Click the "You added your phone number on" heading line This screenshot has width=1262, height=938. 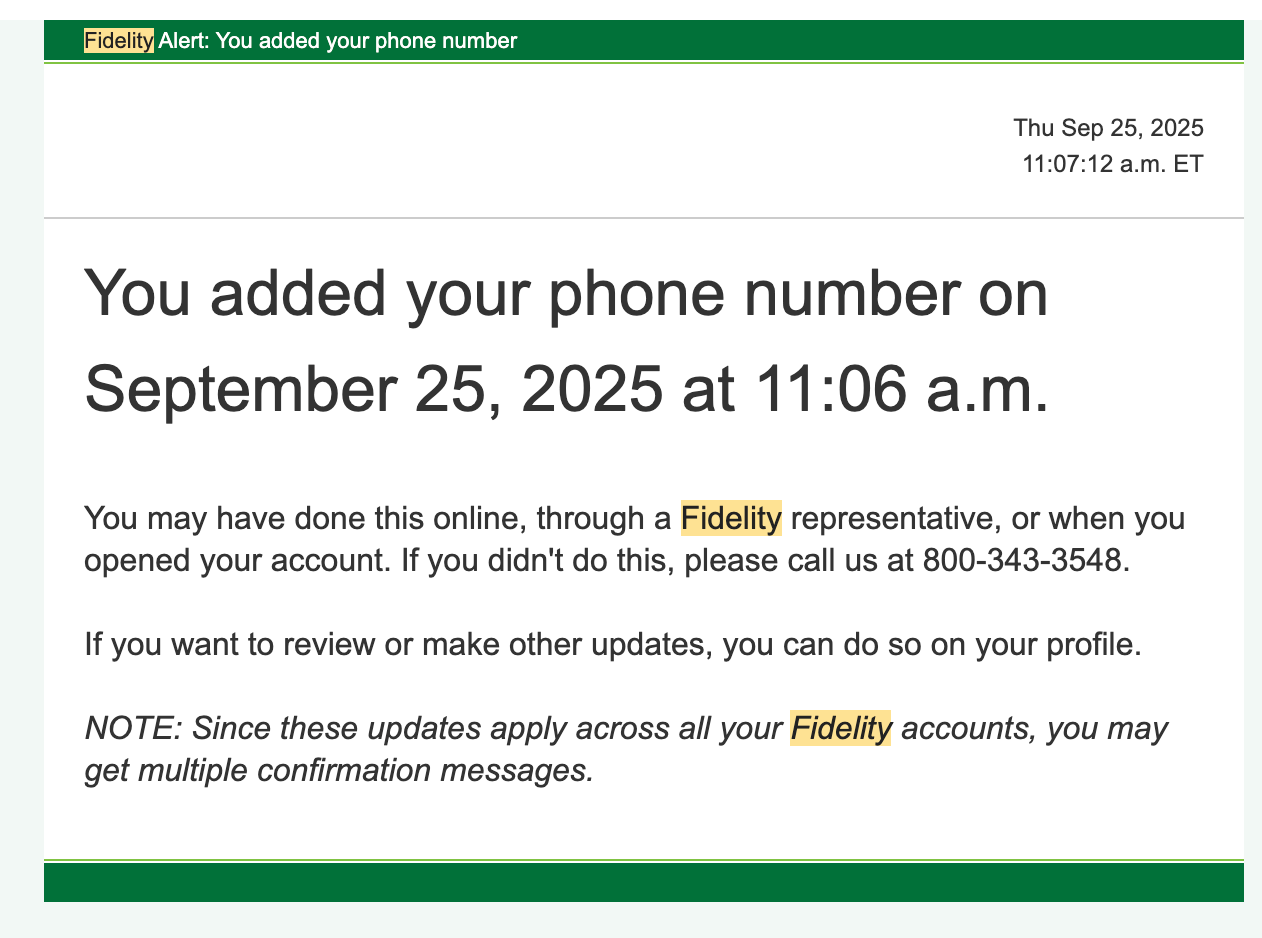(566, 294)
